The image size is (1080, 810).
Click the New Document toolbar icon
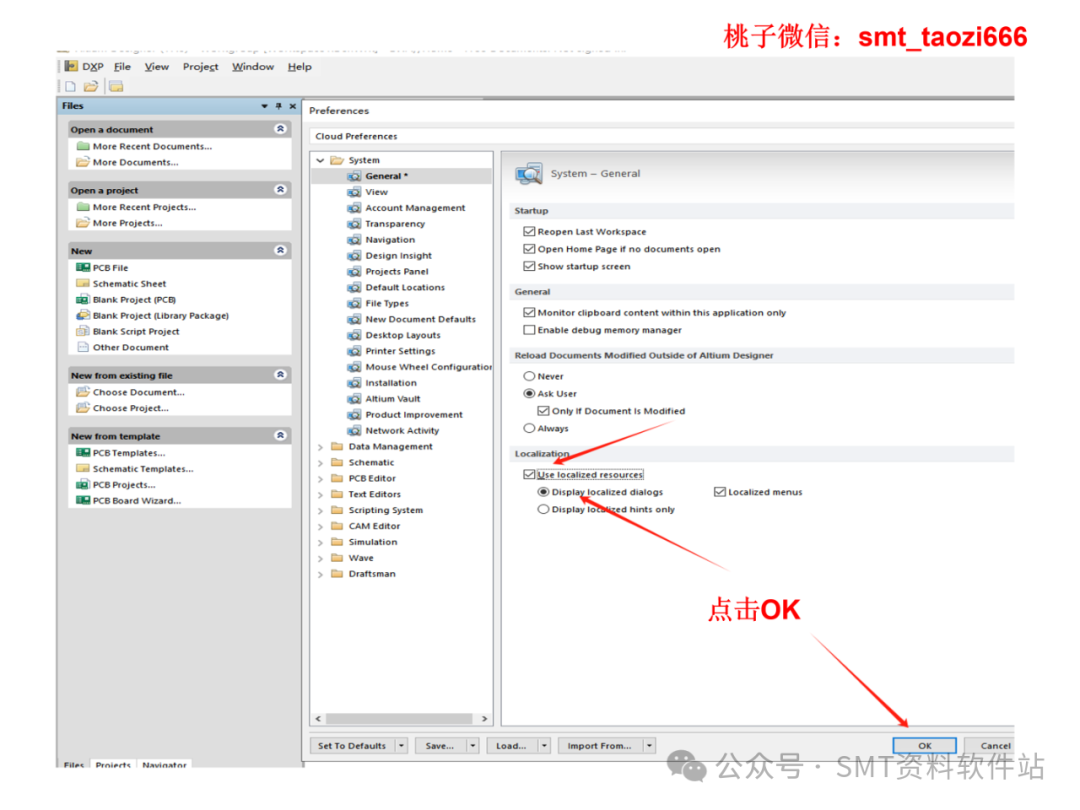[68, 86]
